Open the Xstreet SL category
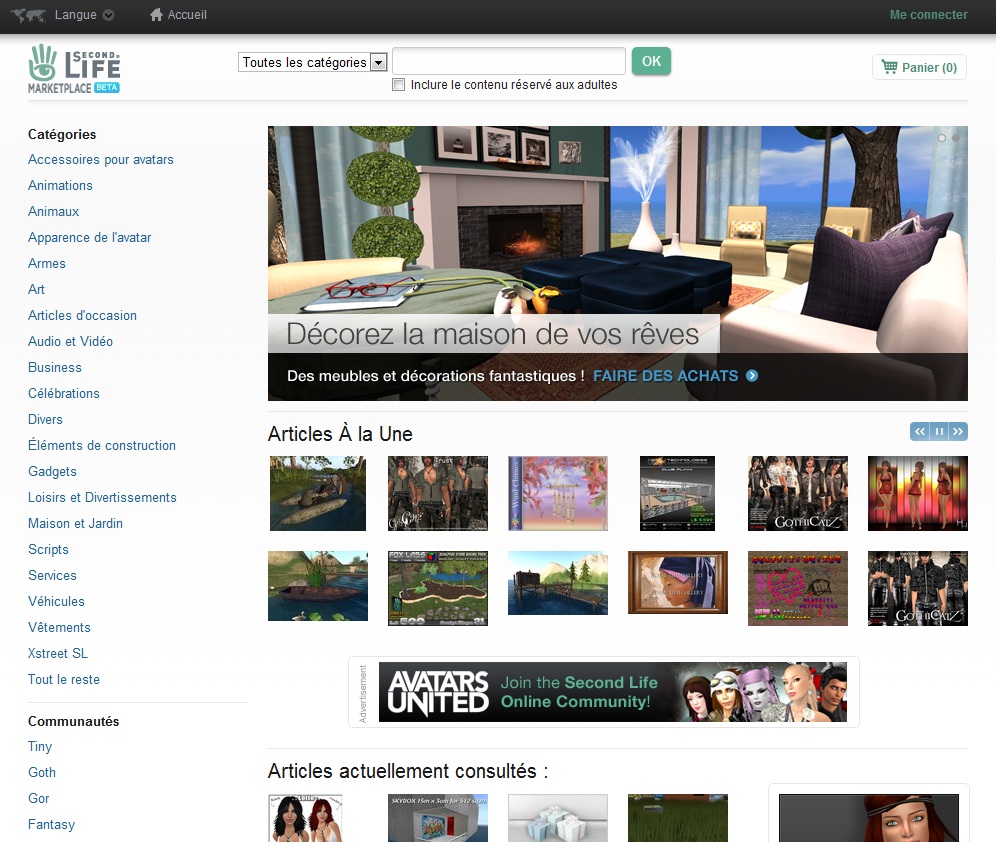This screenshot has height=842, width=996. point(58,653)
